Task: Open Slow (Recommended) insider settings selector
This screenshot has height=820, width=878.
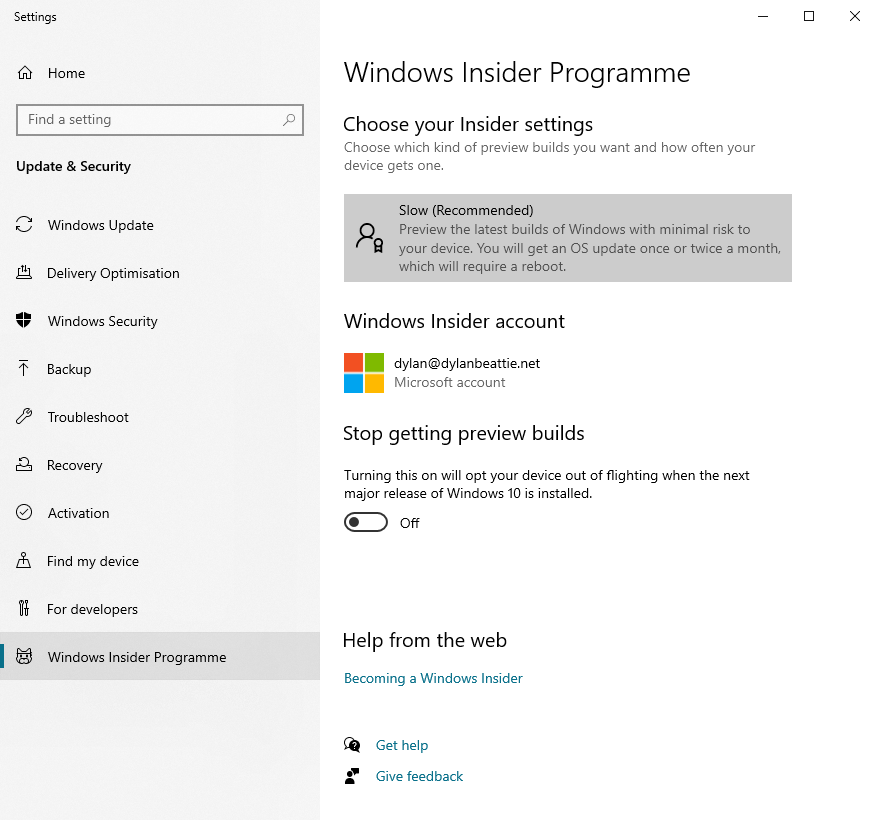Action: click(x=568, y=238)
